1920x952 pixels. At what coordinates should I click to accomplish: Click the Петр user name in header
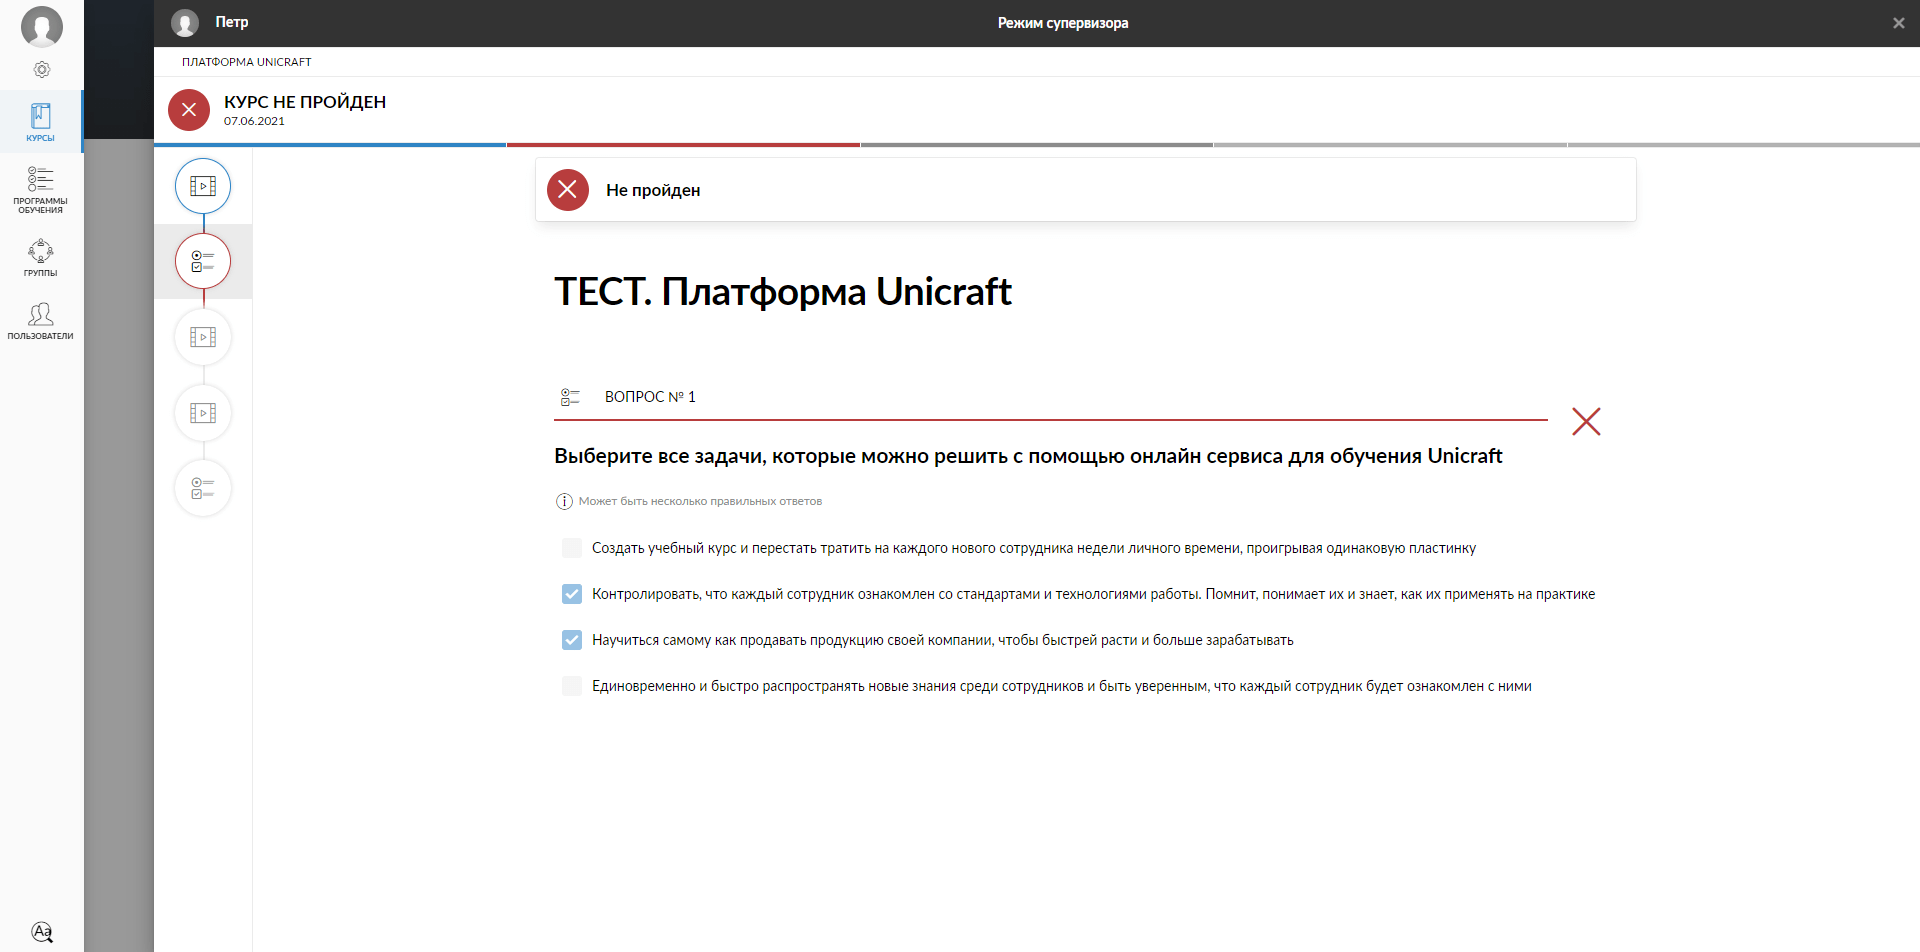232,22
